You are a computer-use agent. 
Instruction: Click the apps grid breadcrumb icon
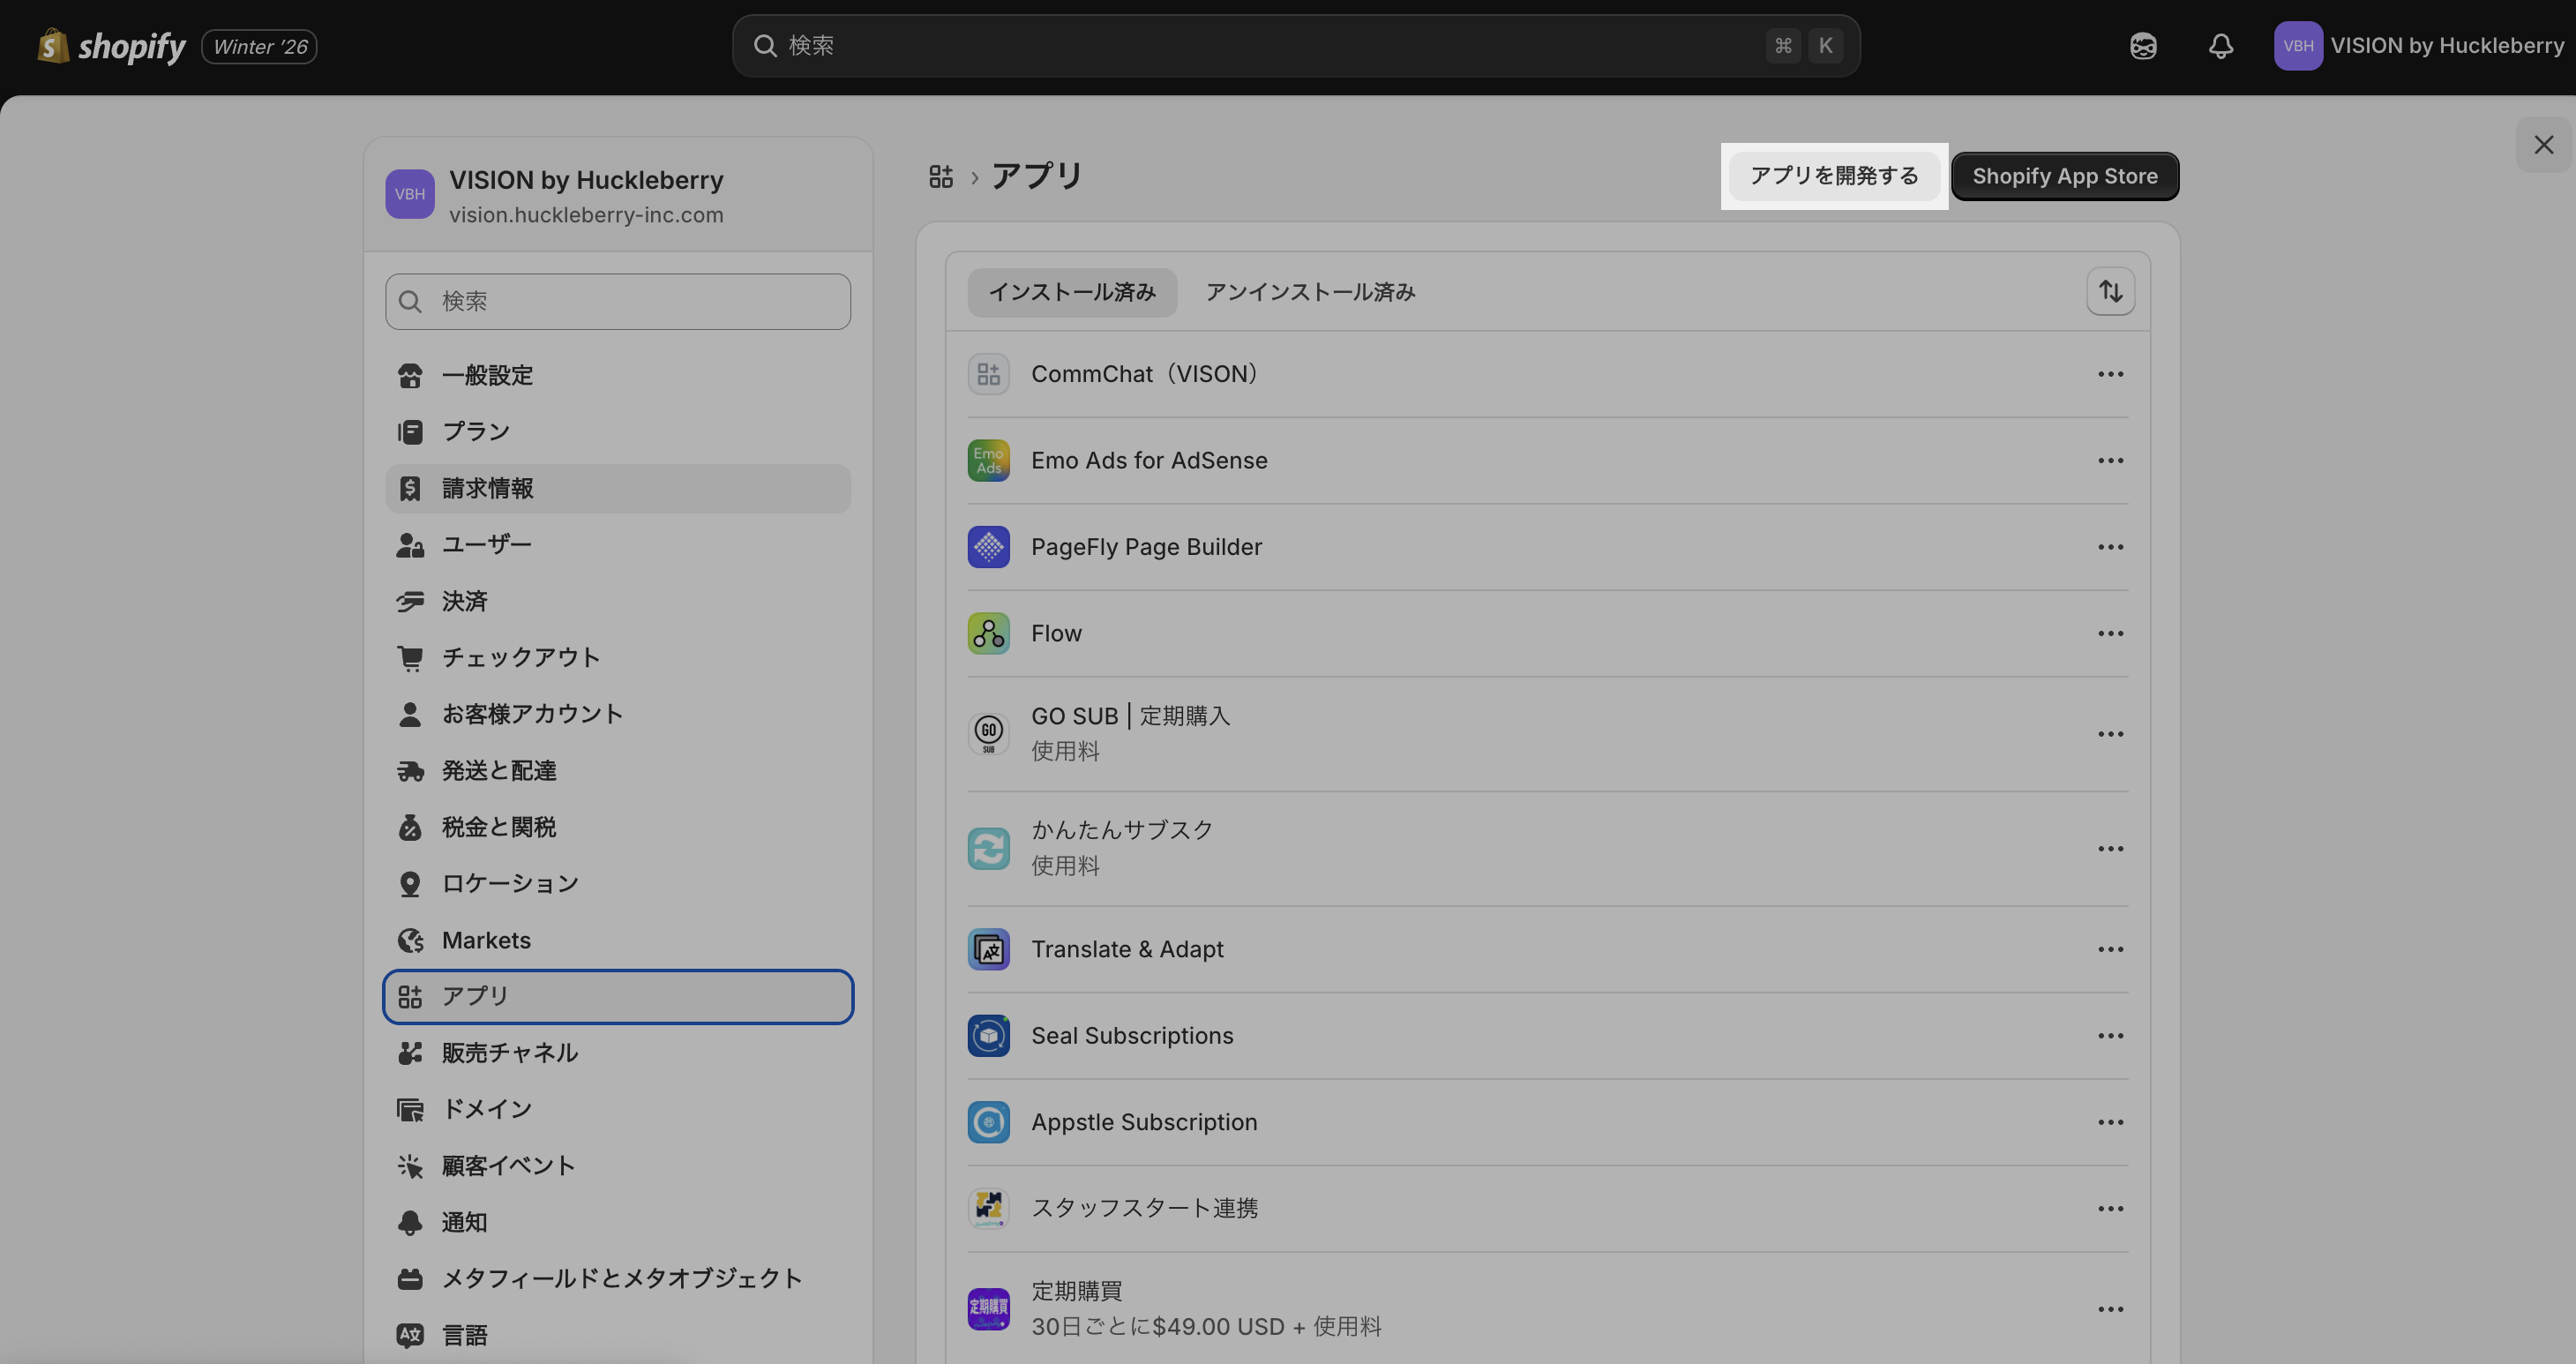[x=940, y=177]
